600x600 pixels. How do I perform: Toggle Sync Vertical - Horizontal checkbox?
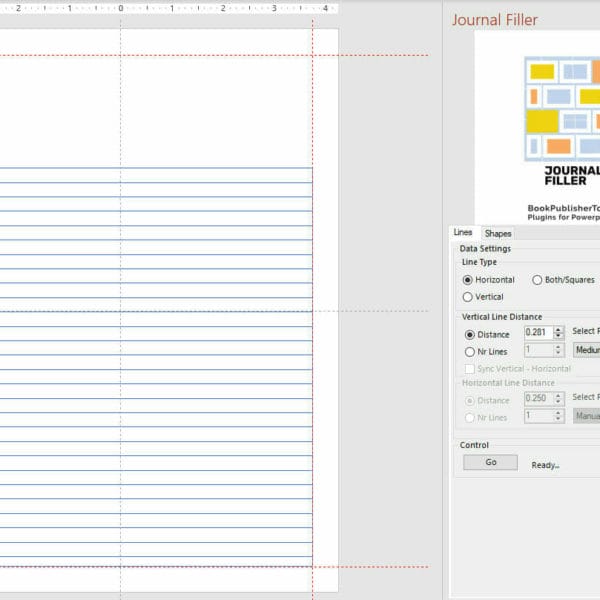tap(468, 368)
